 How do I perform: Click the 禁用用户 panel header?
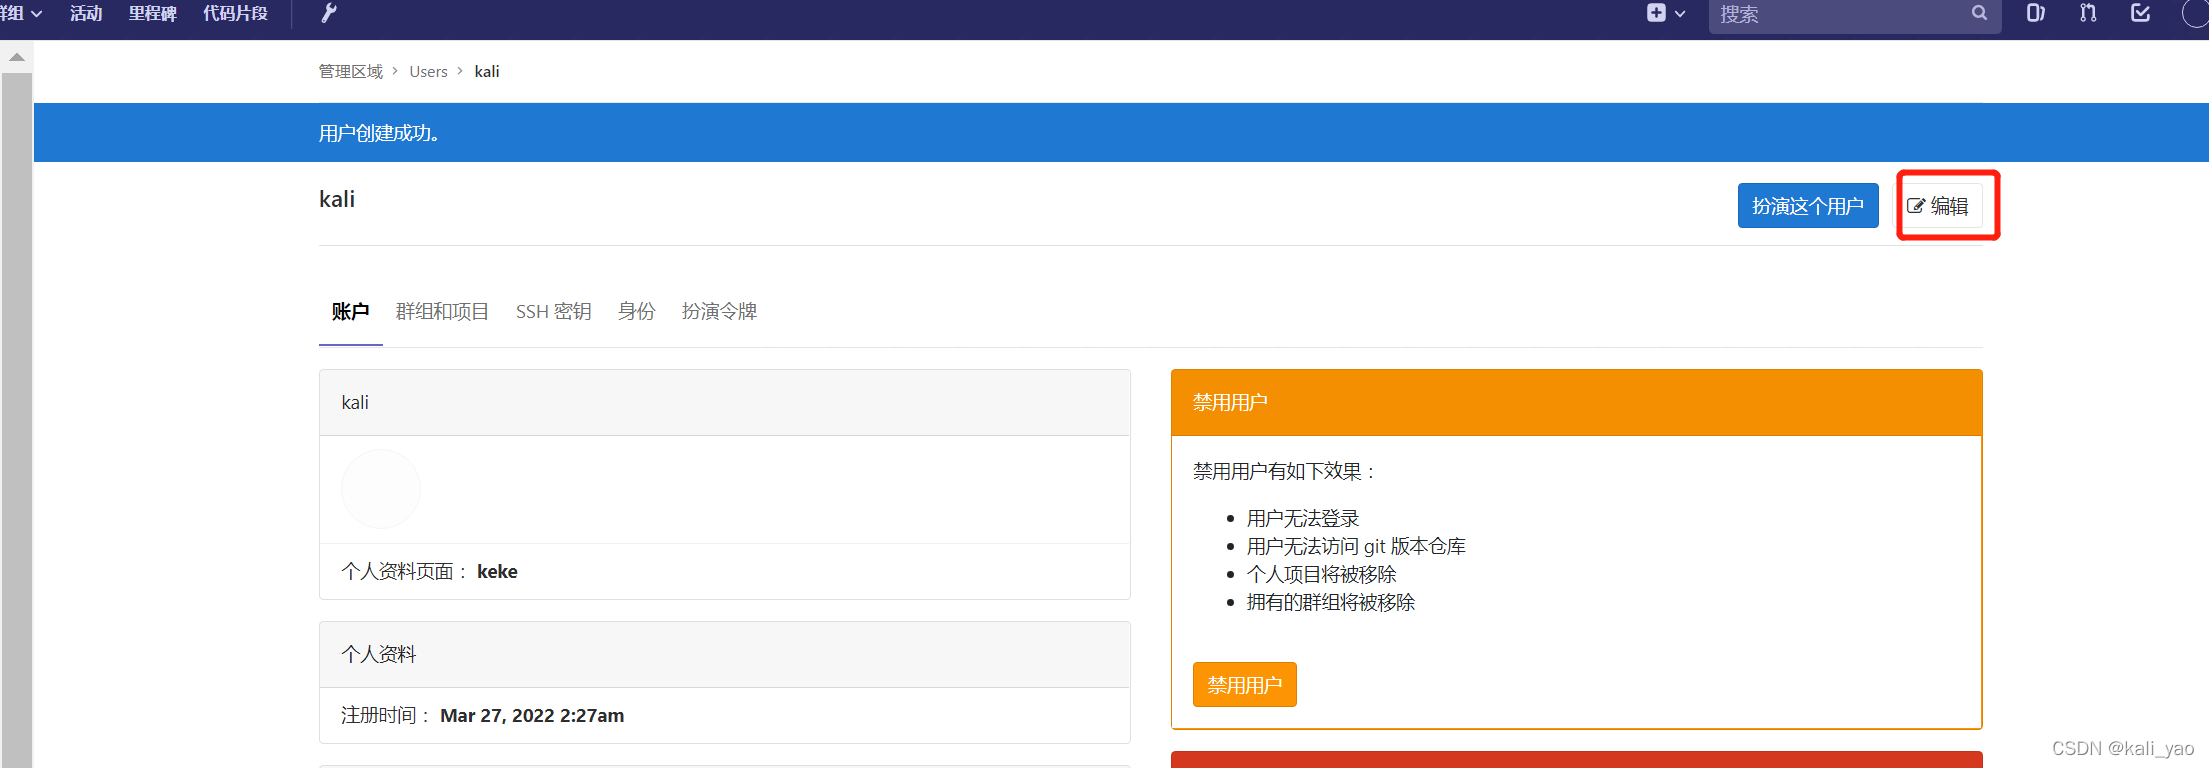point(1577,403)
